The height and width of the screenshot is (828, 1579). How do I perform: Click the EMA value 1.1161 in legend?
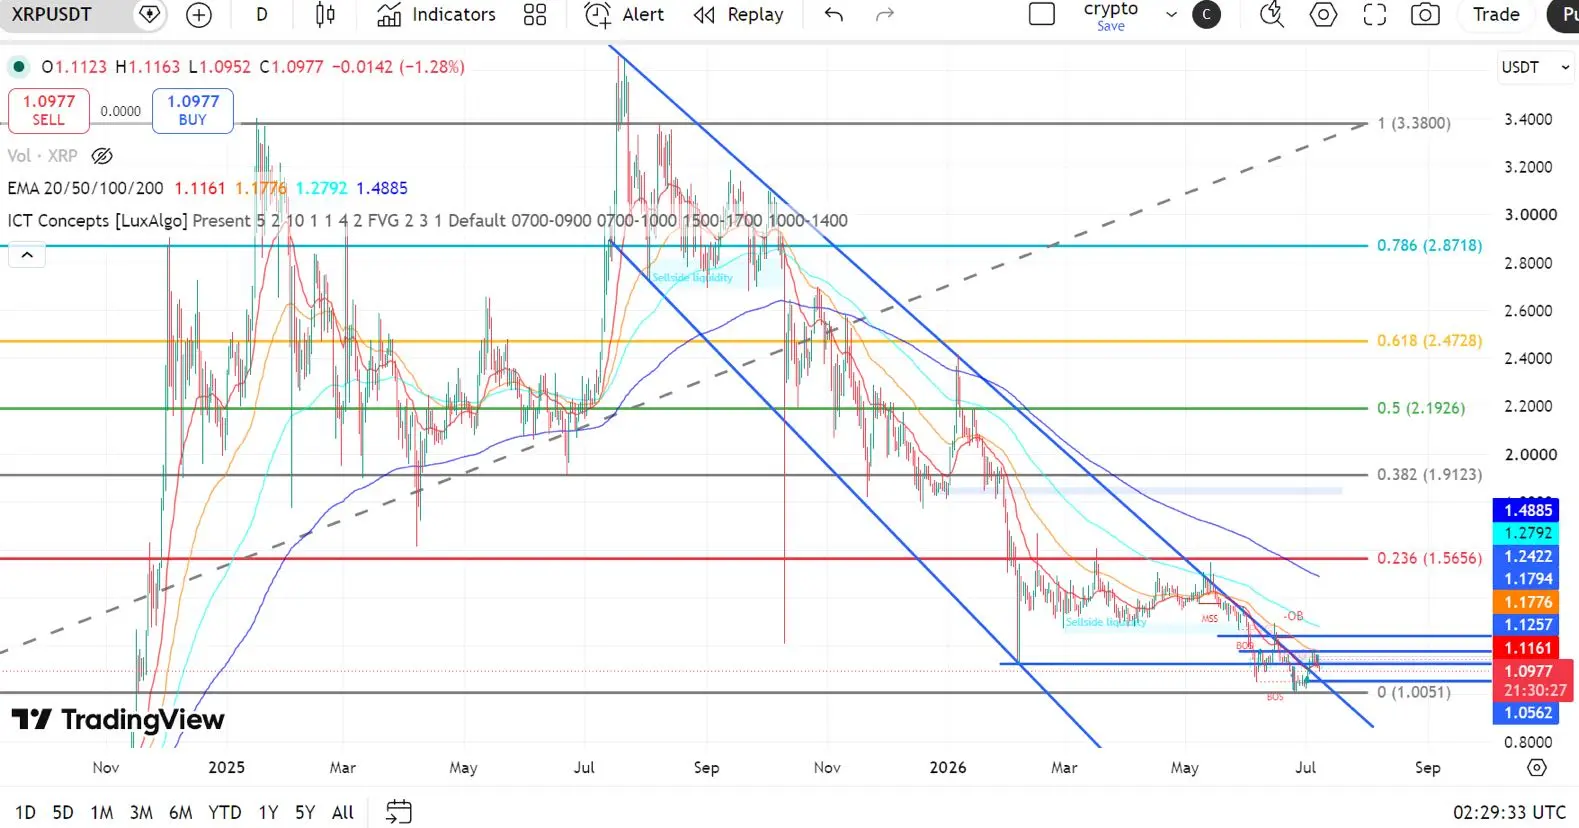(200, 188)
